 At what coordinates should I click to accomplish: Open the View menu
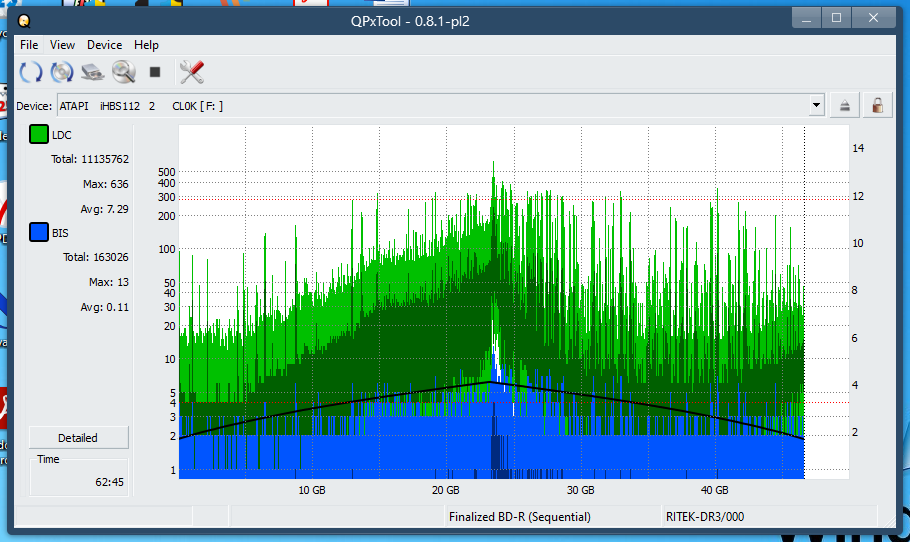tap(62, 45)
